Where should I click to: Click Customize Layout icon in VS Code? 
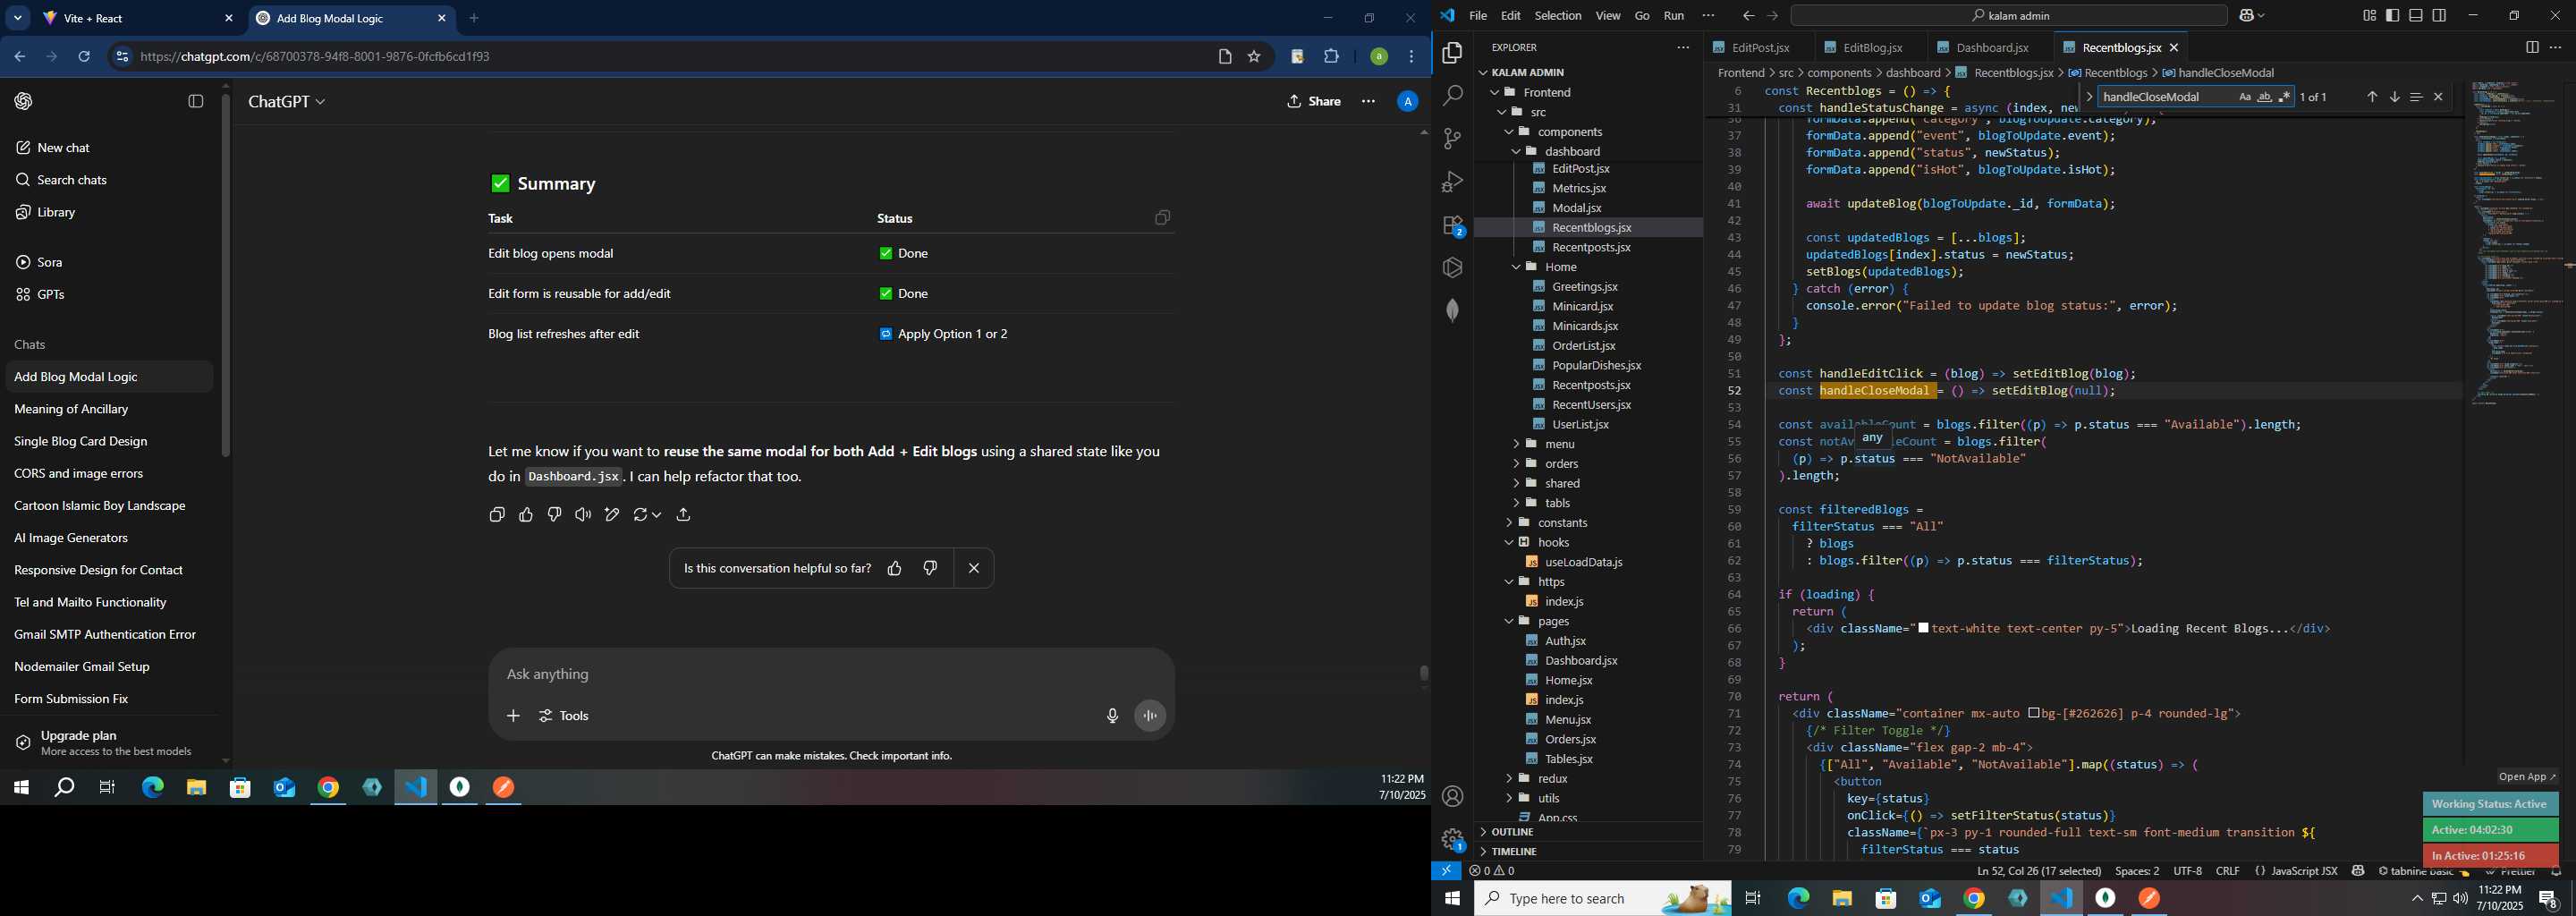click(2370, 16)
